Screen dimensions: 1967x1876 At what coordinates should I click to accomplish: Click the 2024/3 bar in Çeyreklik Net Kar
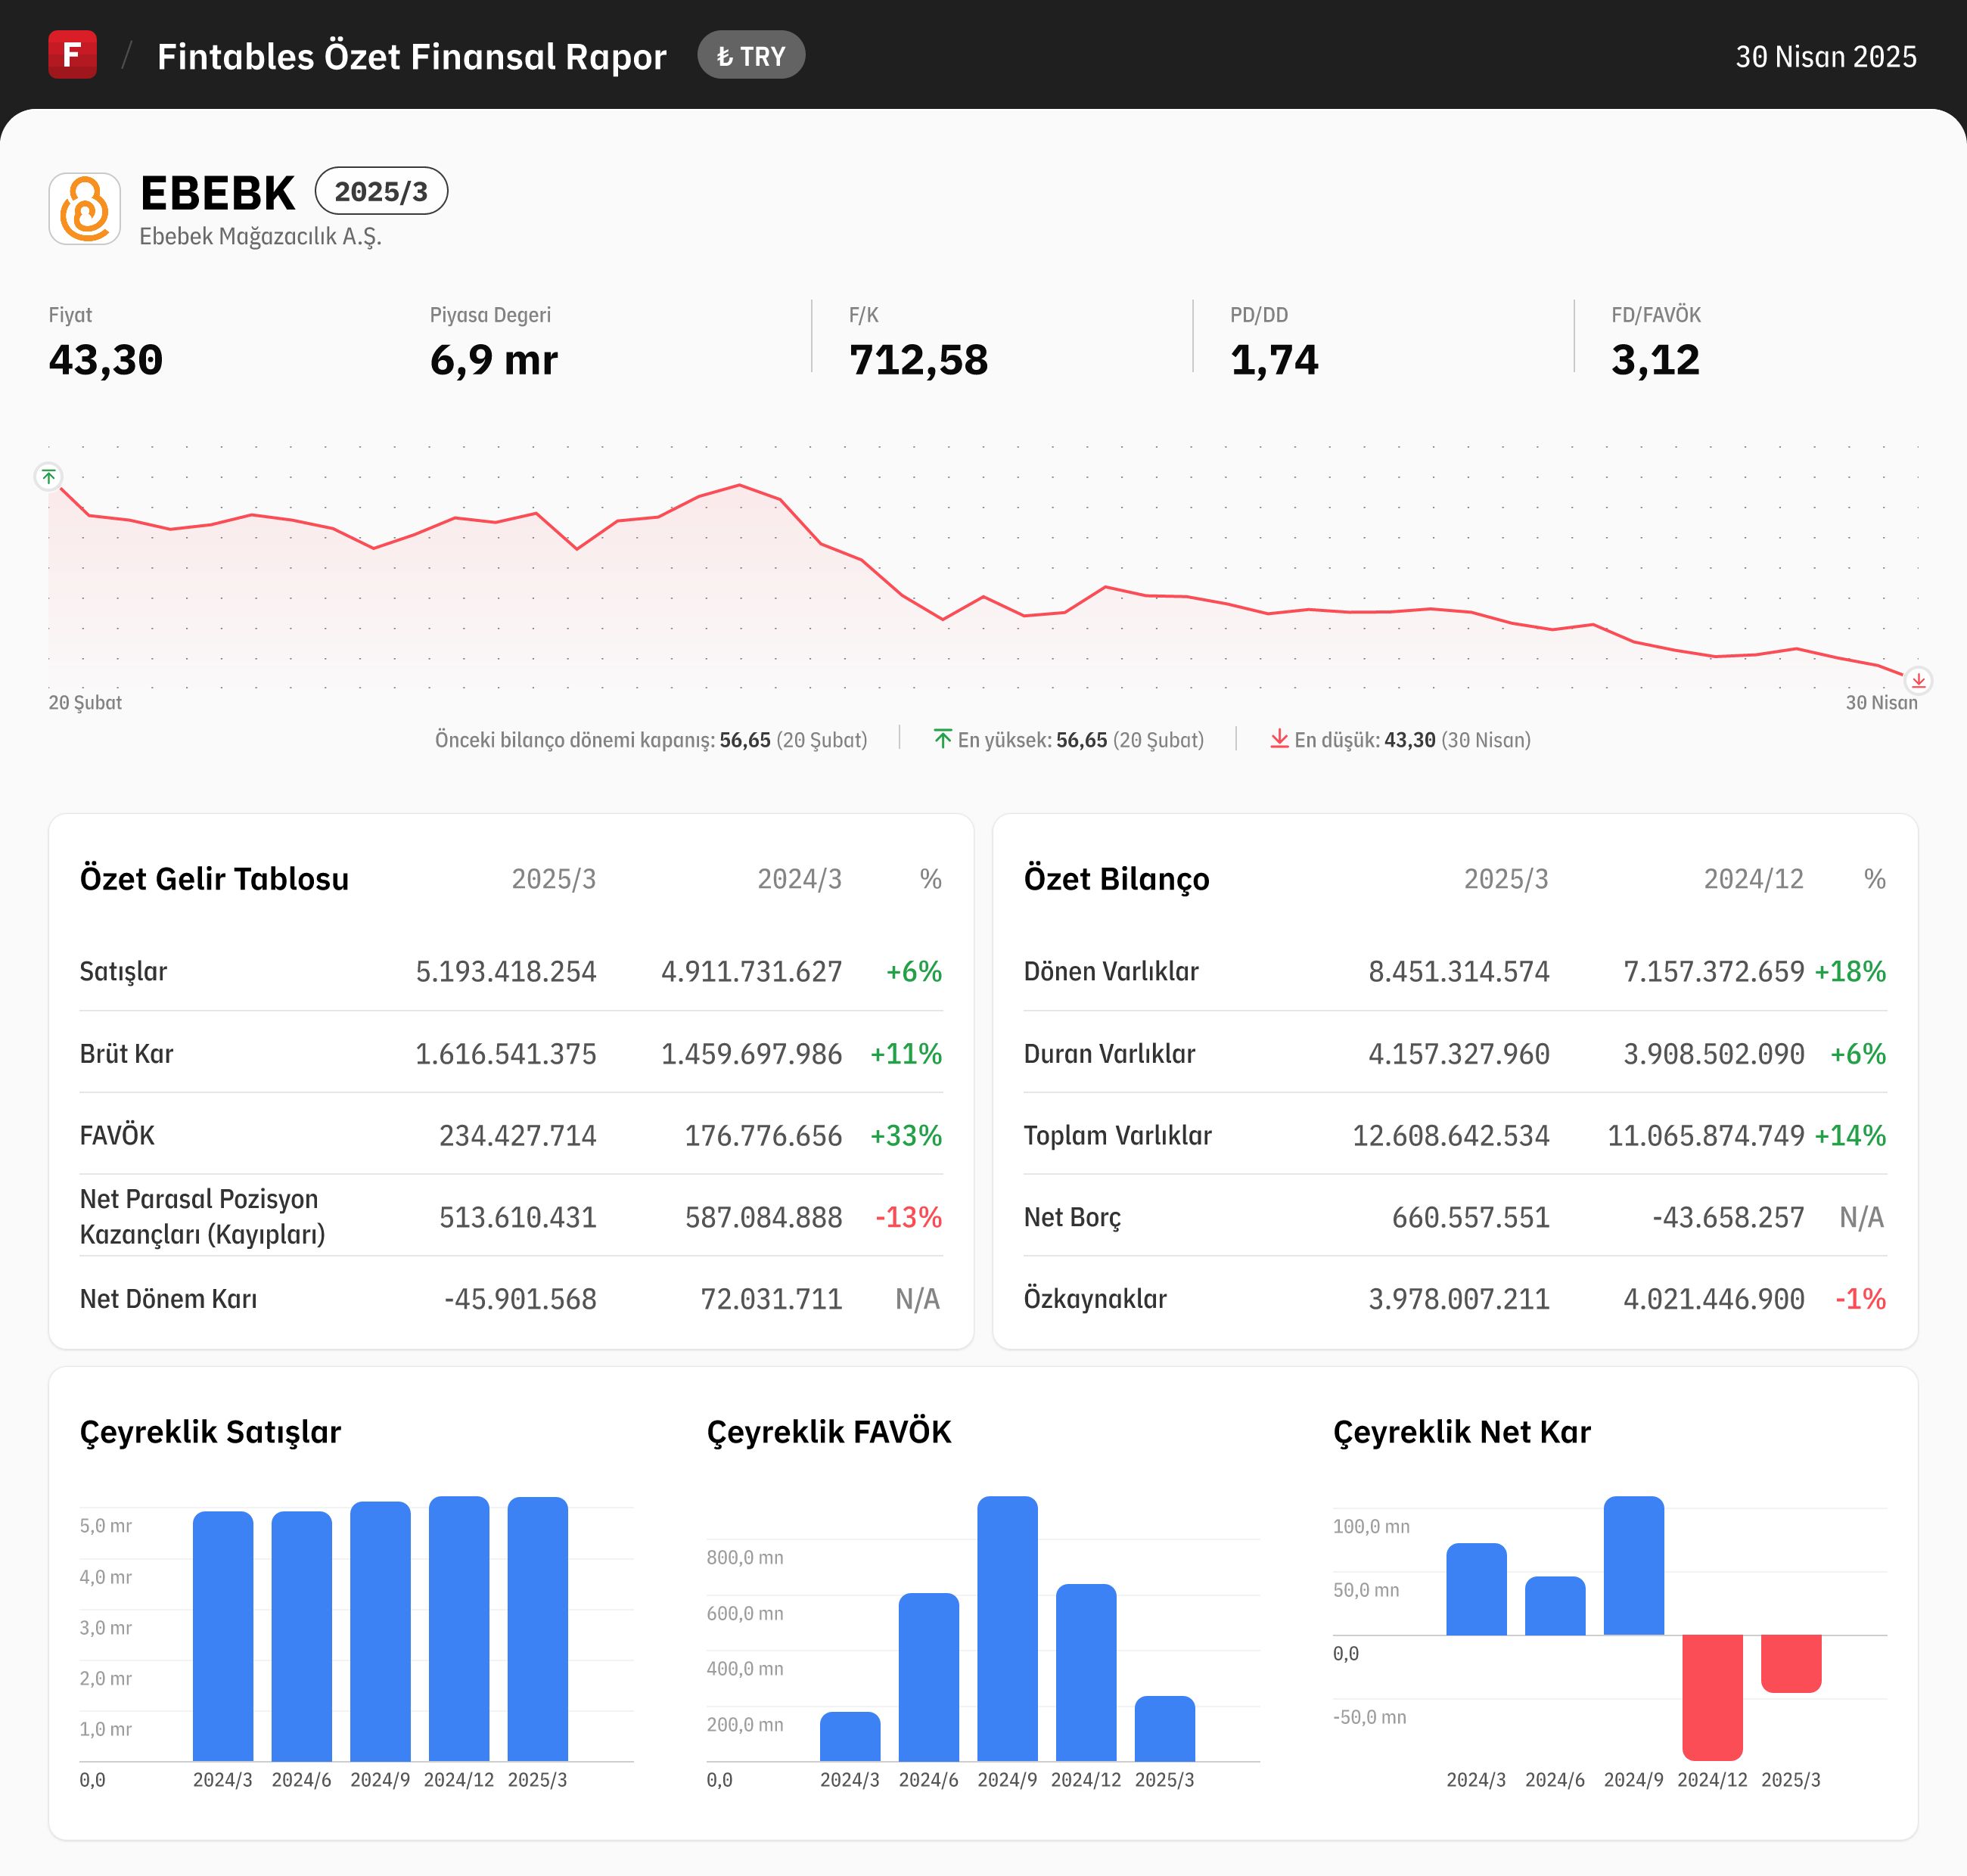(x=1476, y=1589)
